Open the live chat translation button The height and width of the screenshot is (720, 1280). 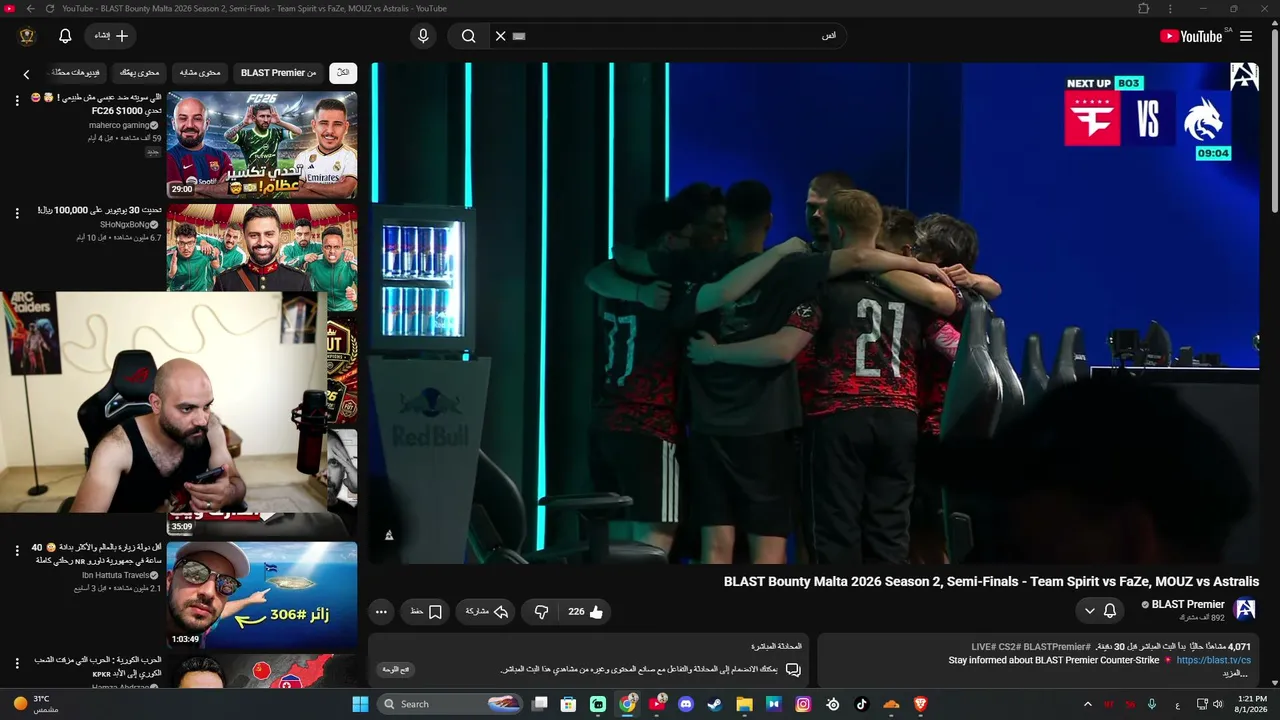click(396, 669)
